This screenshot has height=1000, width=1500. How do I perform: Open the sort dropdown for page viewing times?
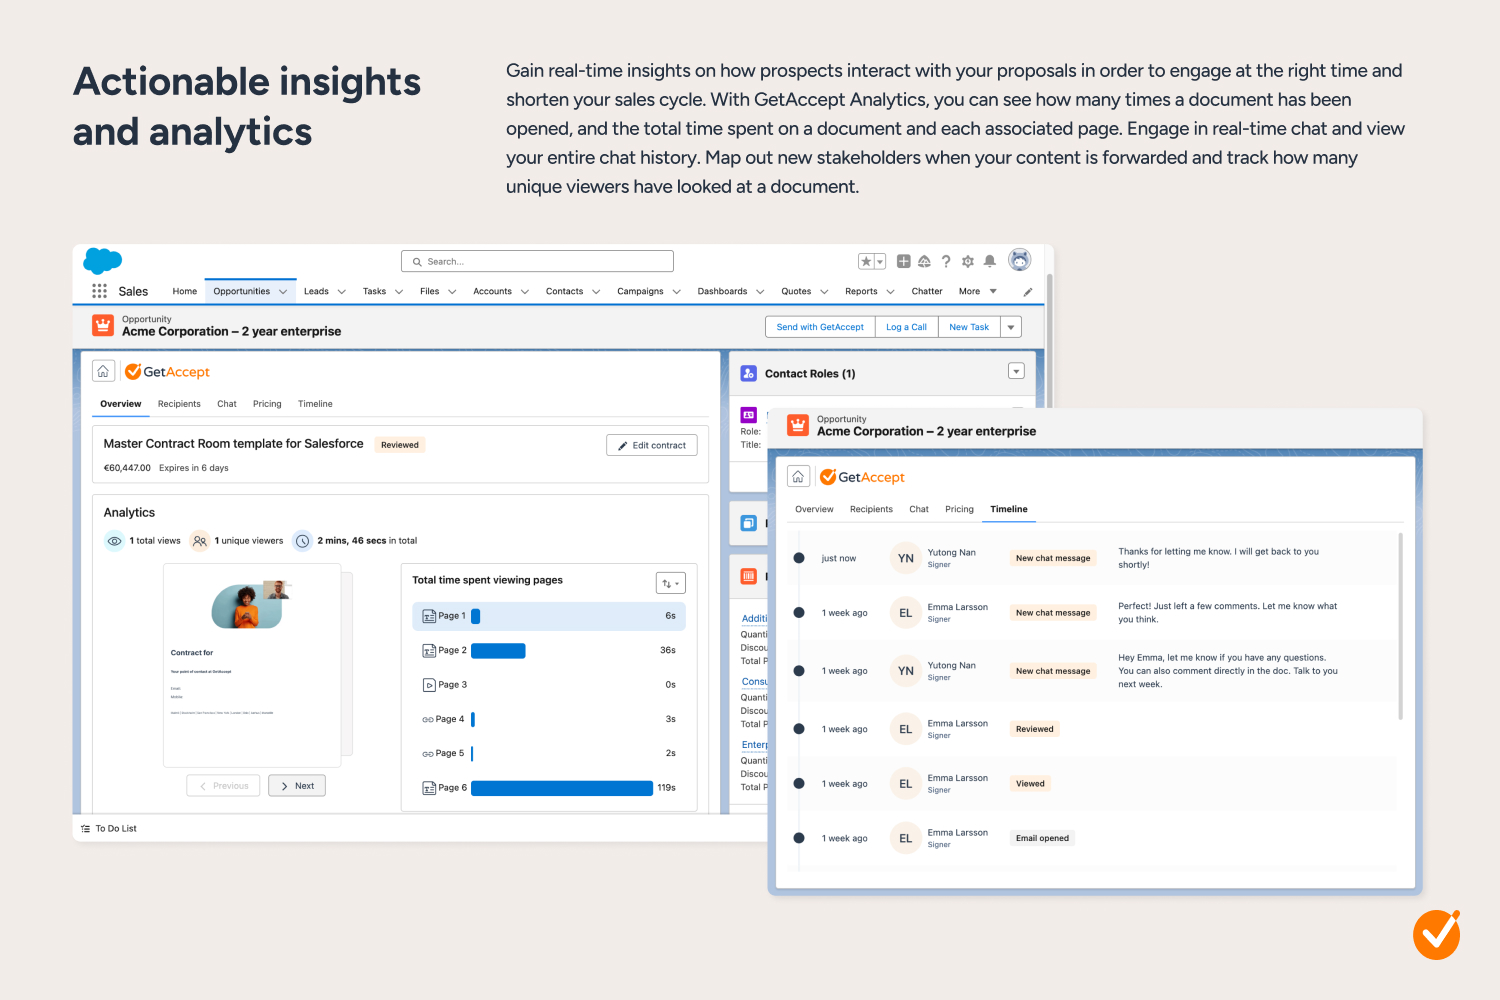[670, 583]
